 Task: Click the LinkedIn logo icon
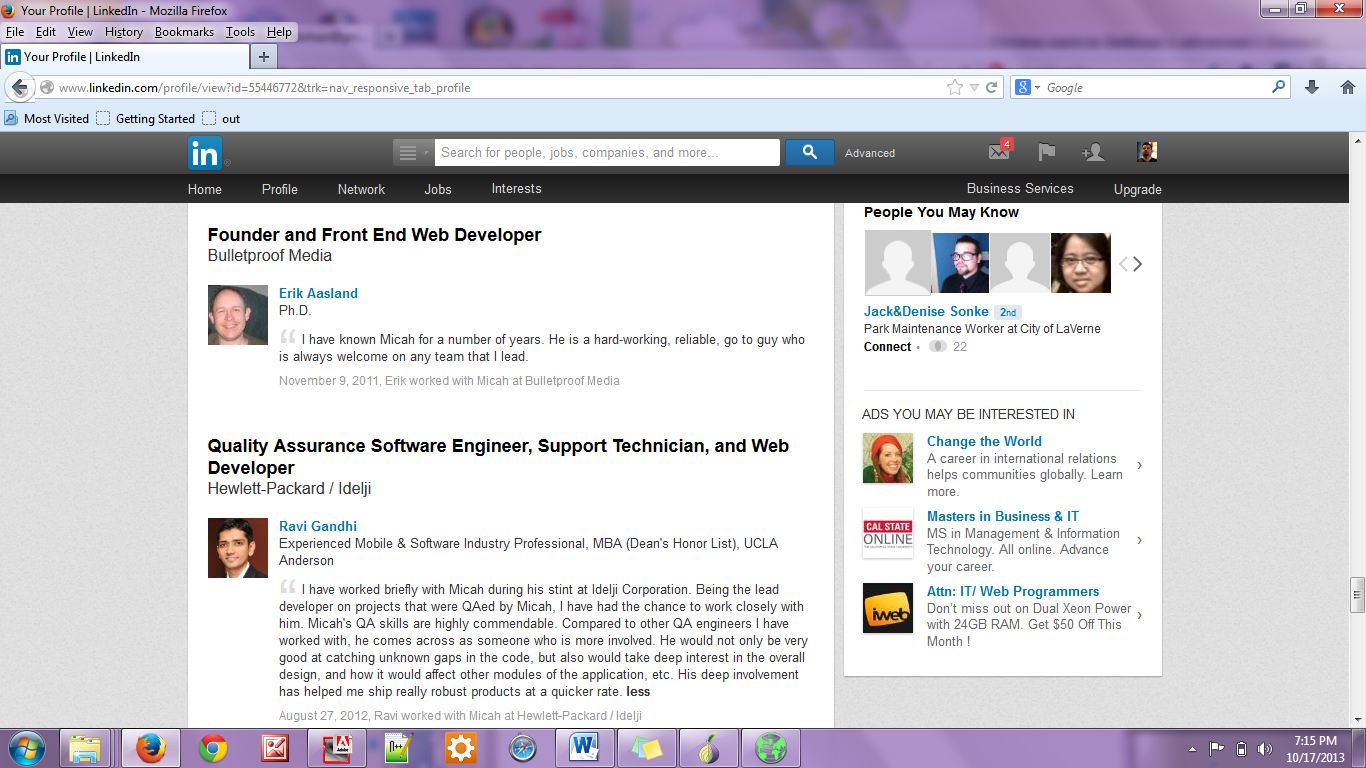[x=205, y=153]
